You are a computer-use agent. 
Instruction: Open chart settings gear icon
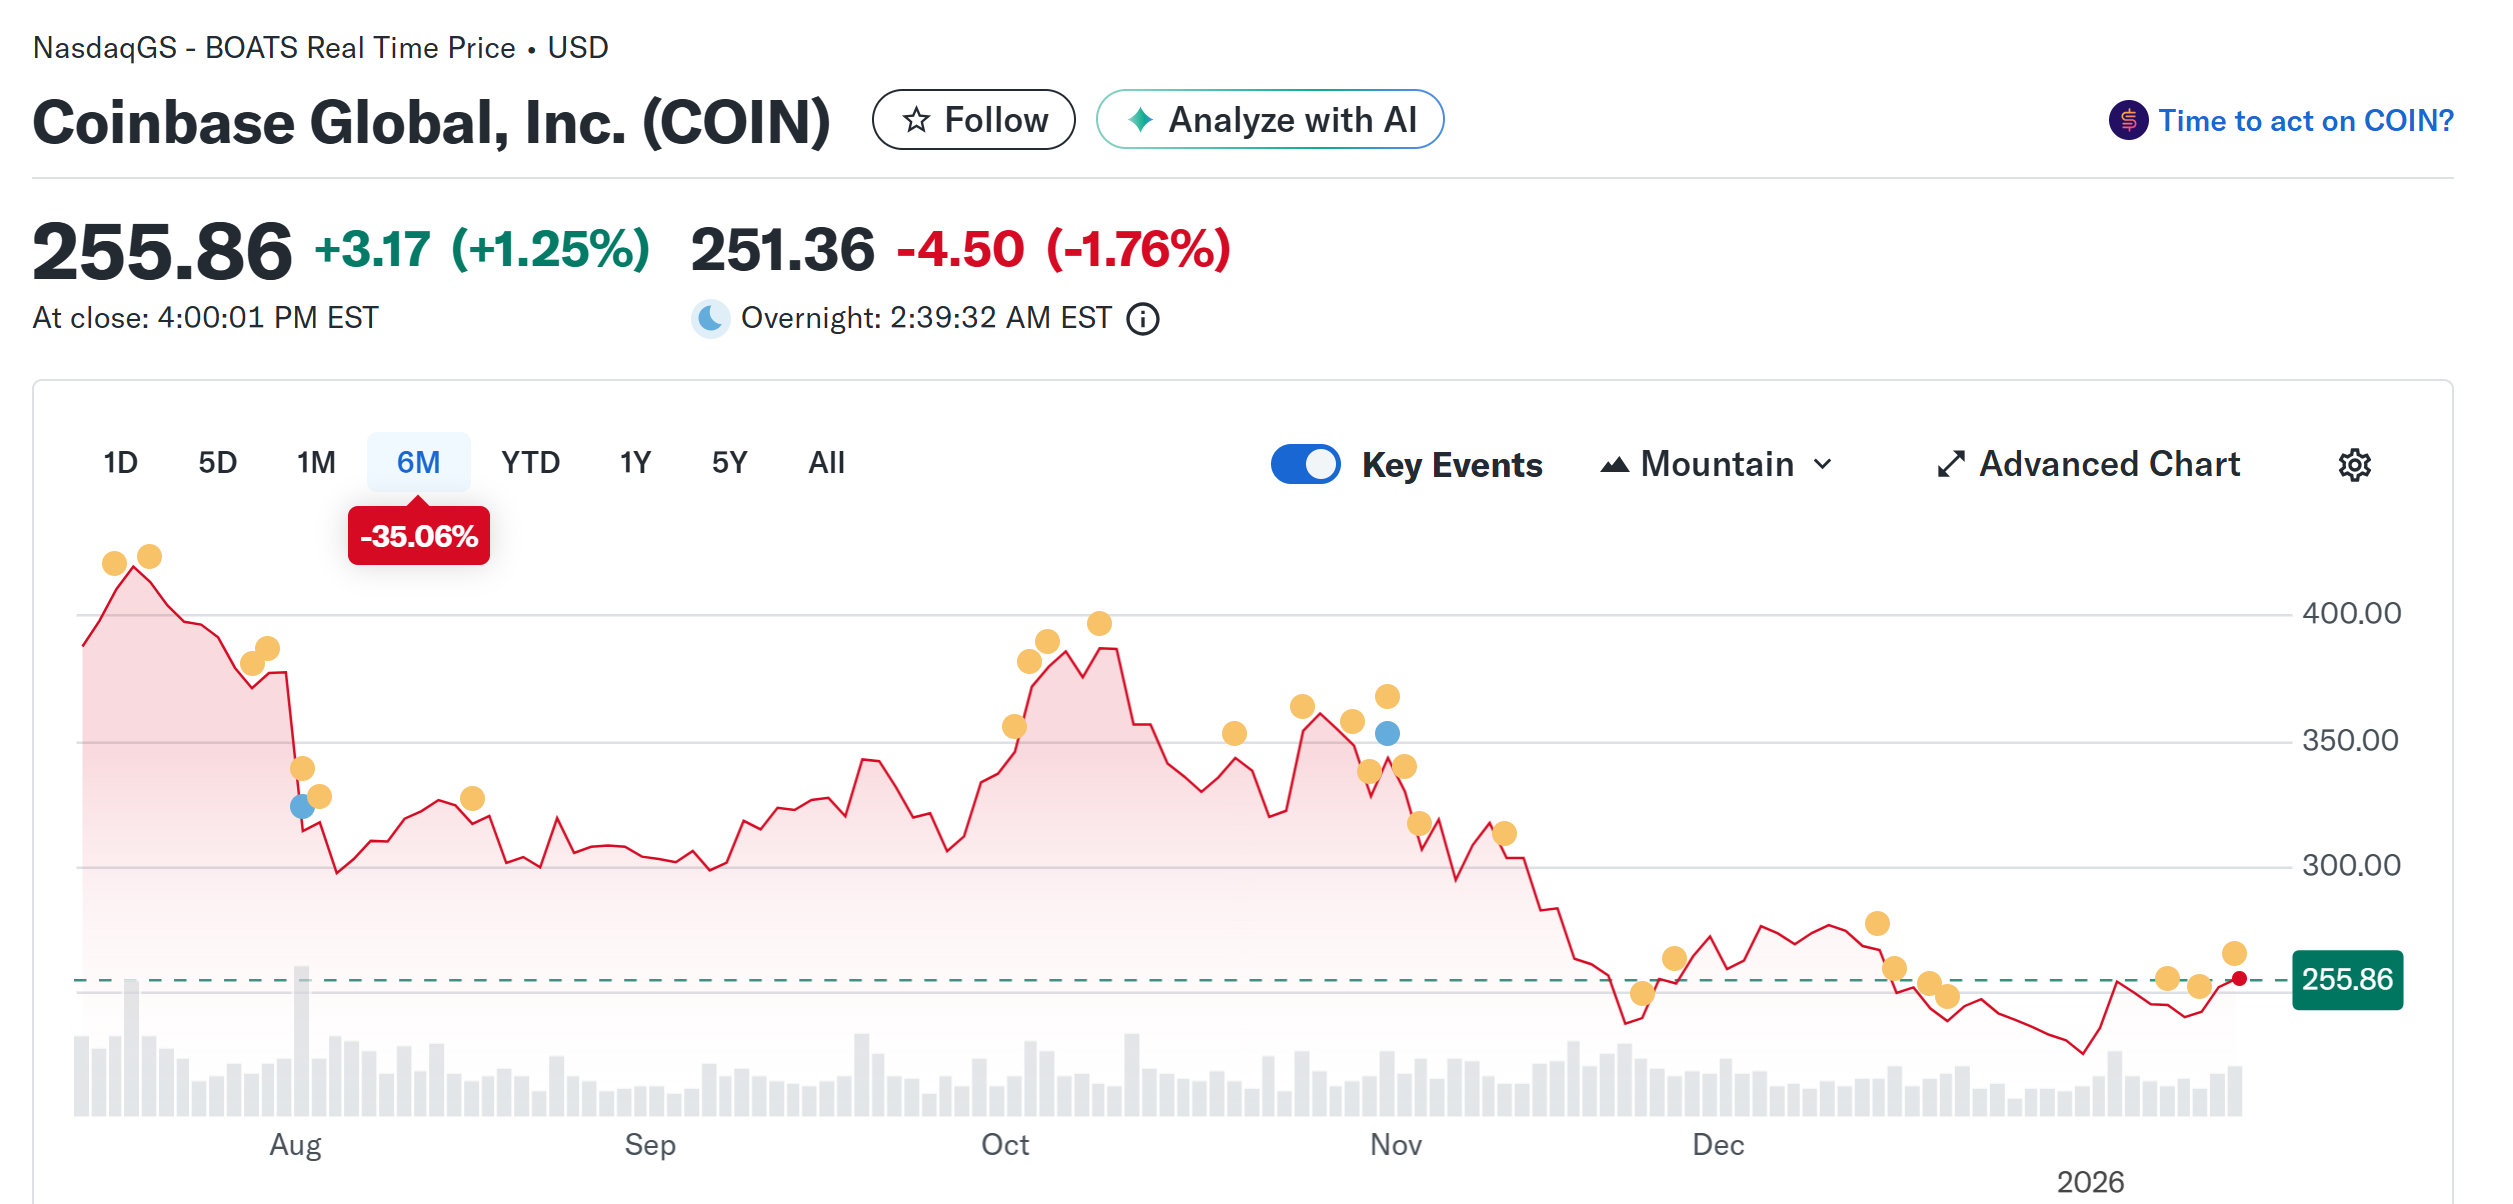point(2354,465)
